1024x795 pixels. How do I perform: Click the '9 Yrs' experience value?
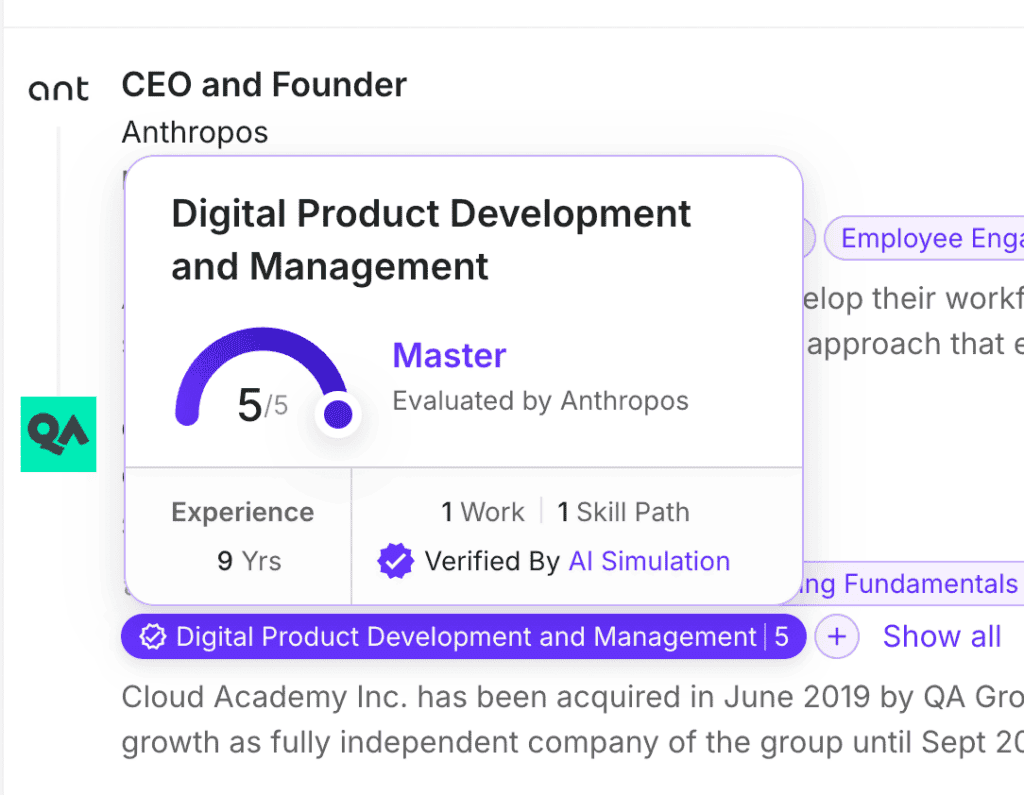tap(249, 561)
